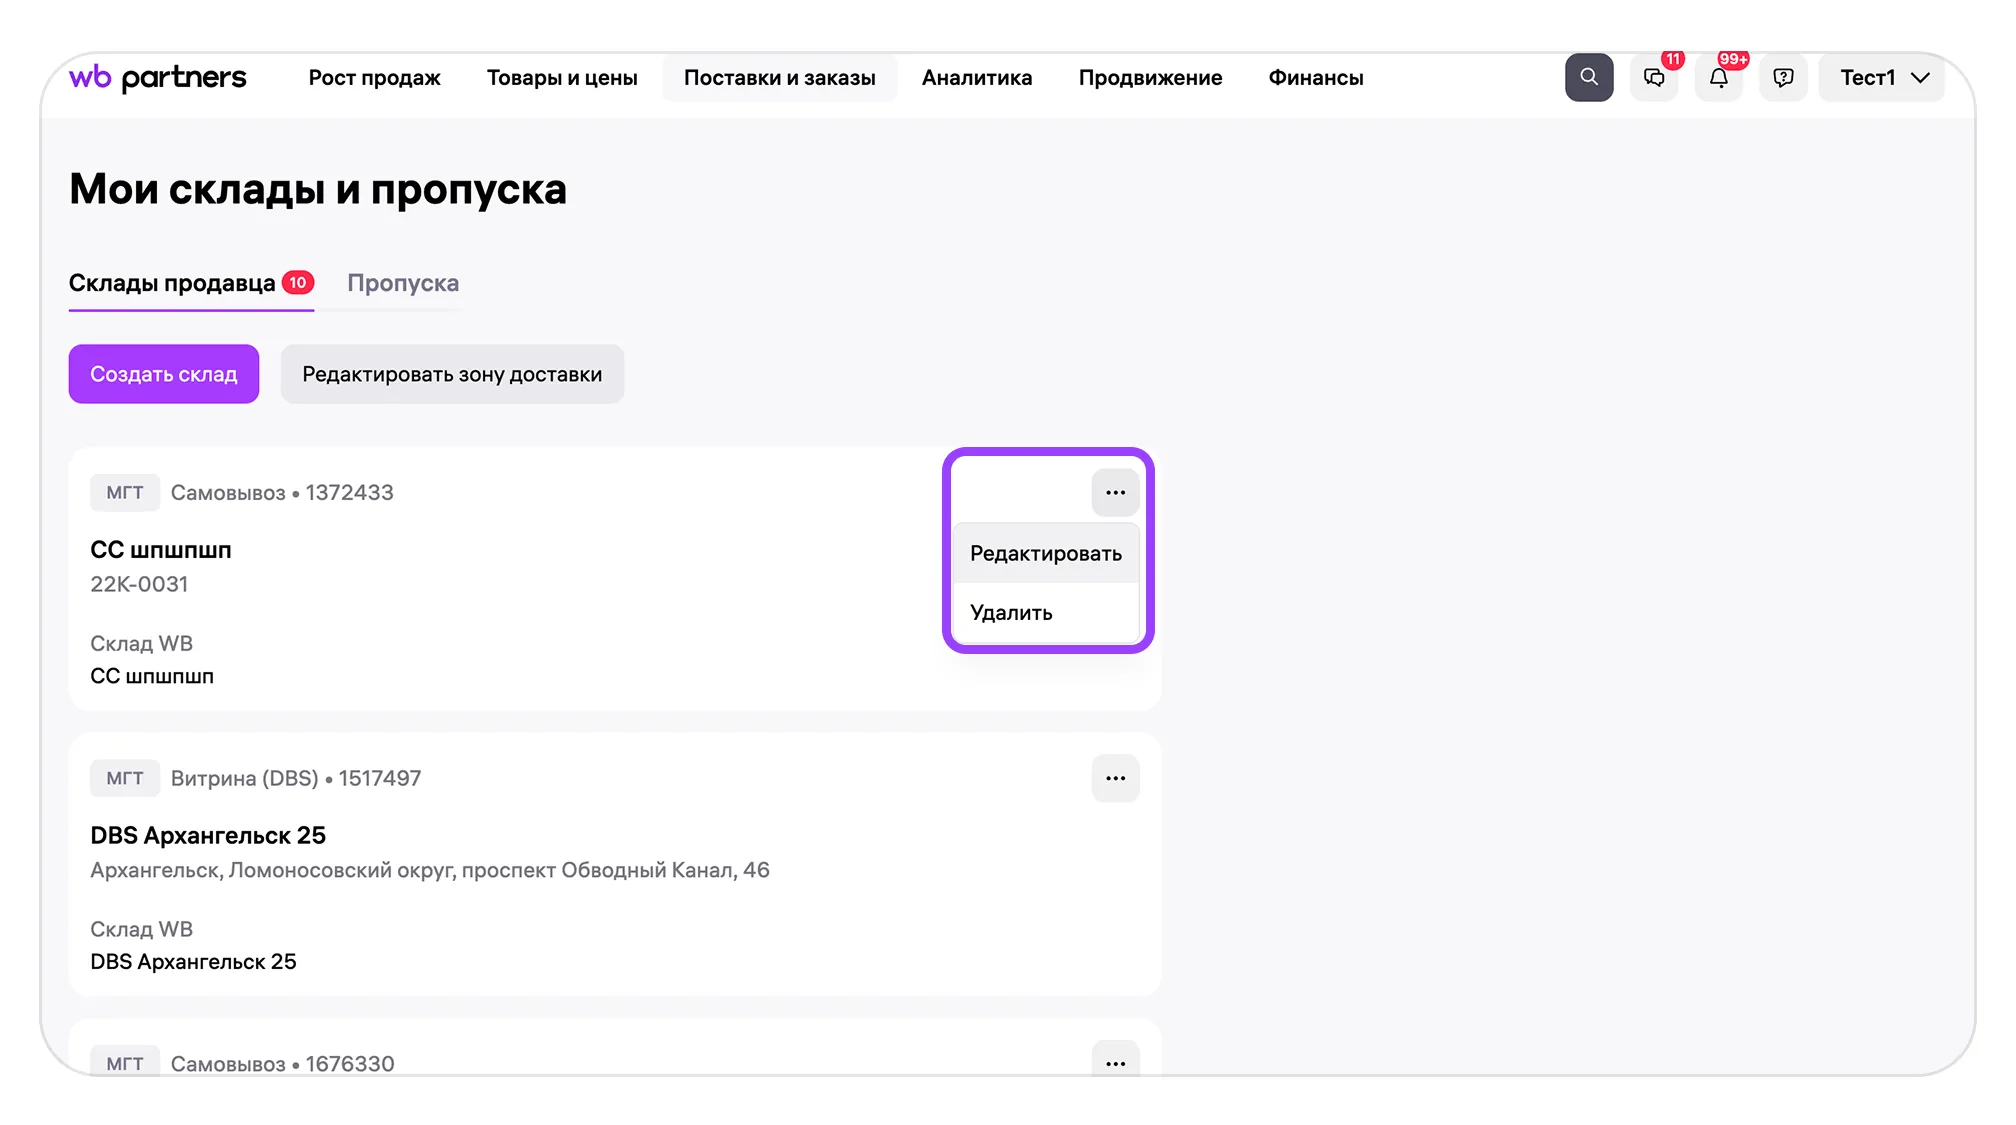Open three-dots menu for СС шпшпшп warehouse

coord(1115,493)
